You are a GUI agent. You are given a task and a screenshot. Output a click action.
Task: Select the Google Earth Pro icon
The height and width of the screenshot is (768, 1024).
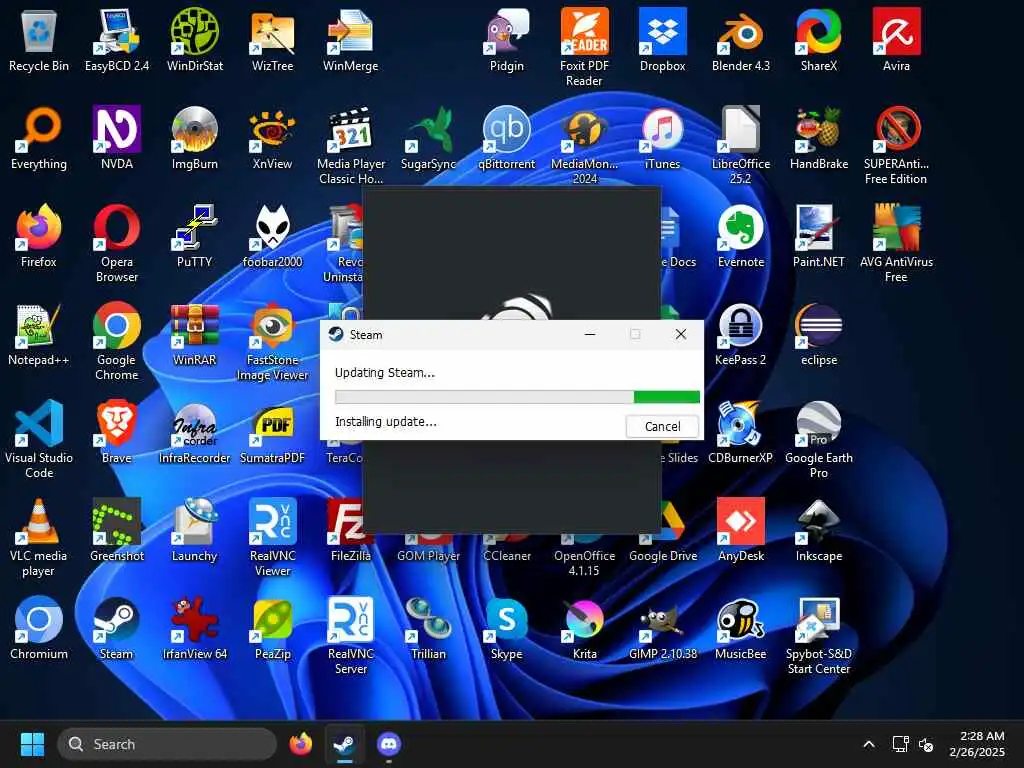pos(819,439)
